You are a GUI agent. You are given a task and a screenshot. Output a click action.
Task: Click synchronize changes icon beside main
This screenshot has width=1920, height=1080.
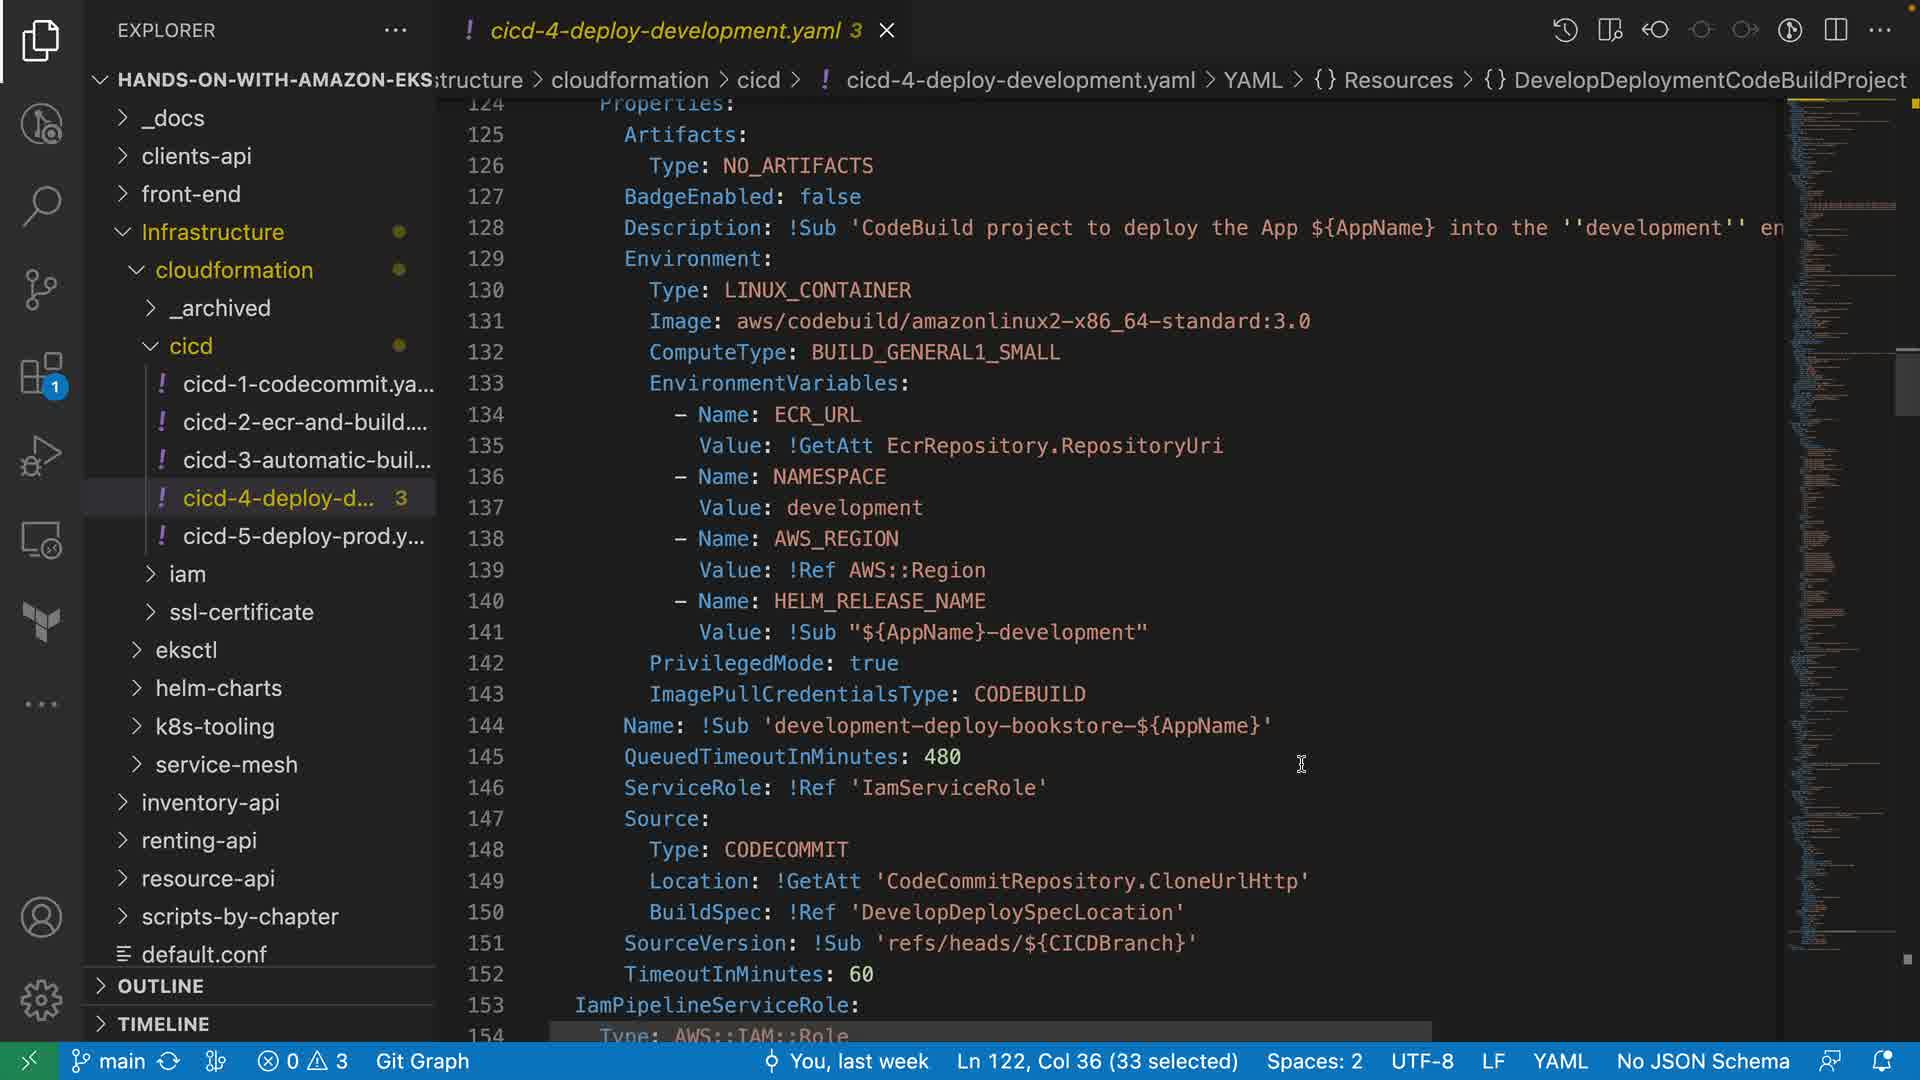pos(169,1061)
